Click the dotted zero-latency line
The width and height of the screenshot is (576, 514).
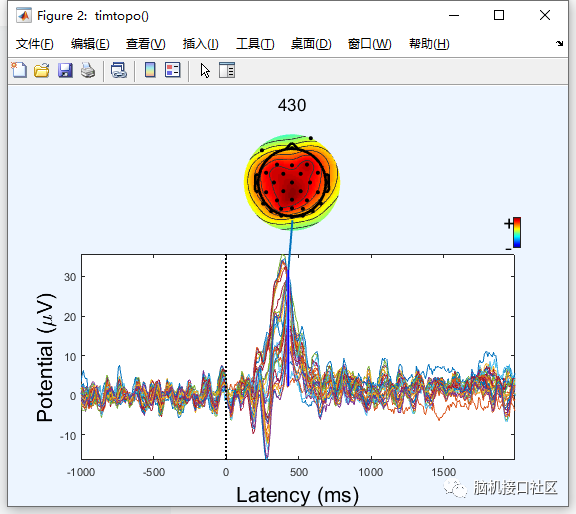click(x=226, y=357)
